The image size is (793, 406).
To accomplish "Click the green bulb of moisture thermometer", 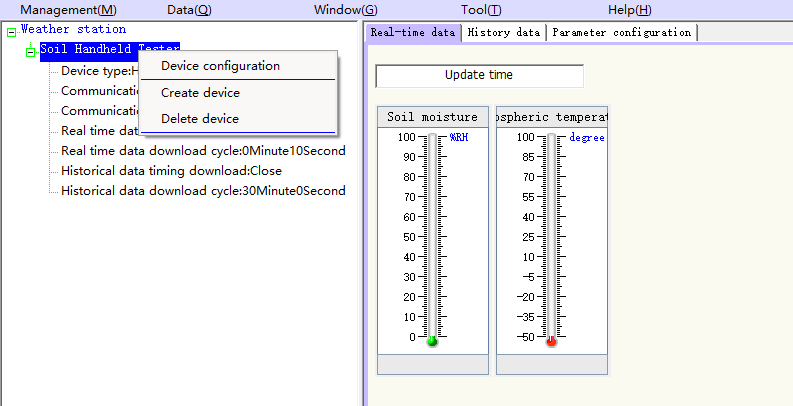I will click(432, 341).
